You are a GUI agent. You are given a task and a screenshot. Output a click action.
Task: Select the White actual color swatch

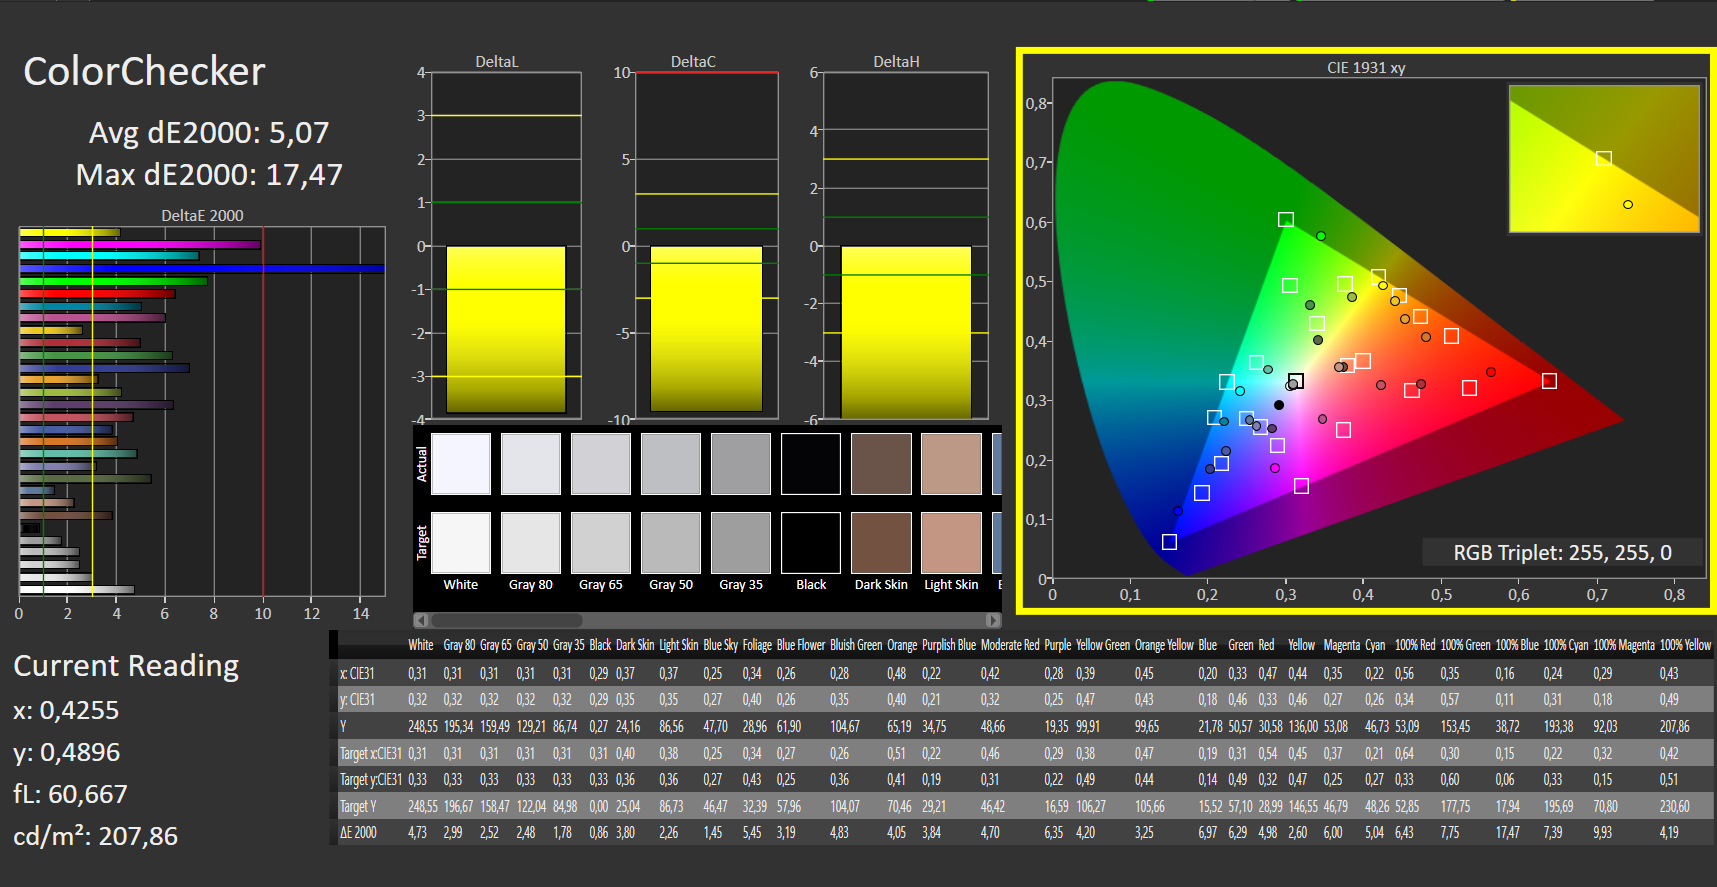pos(461,464)
